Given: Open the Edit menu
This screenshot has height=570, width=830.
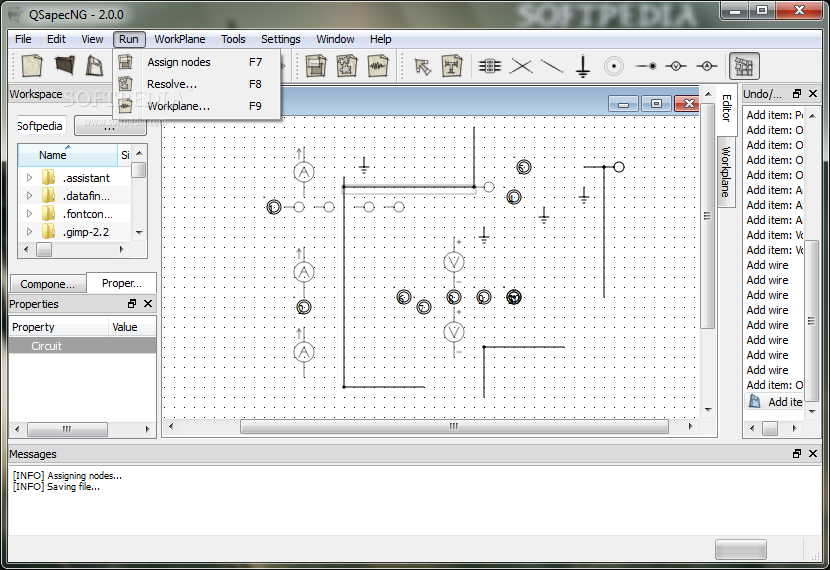Looking at the screenshot, I should 56,39.
